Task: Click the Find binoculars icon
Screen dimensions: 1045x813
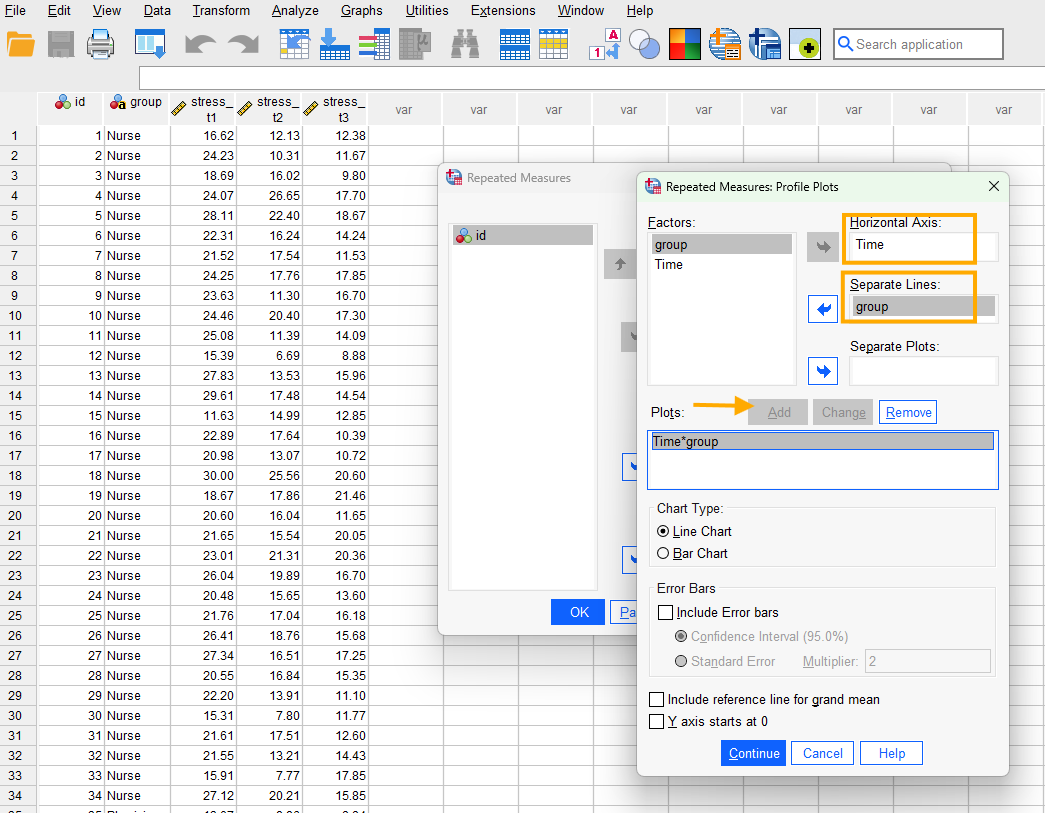Action: pyautogui.click(x=465, y=45)
